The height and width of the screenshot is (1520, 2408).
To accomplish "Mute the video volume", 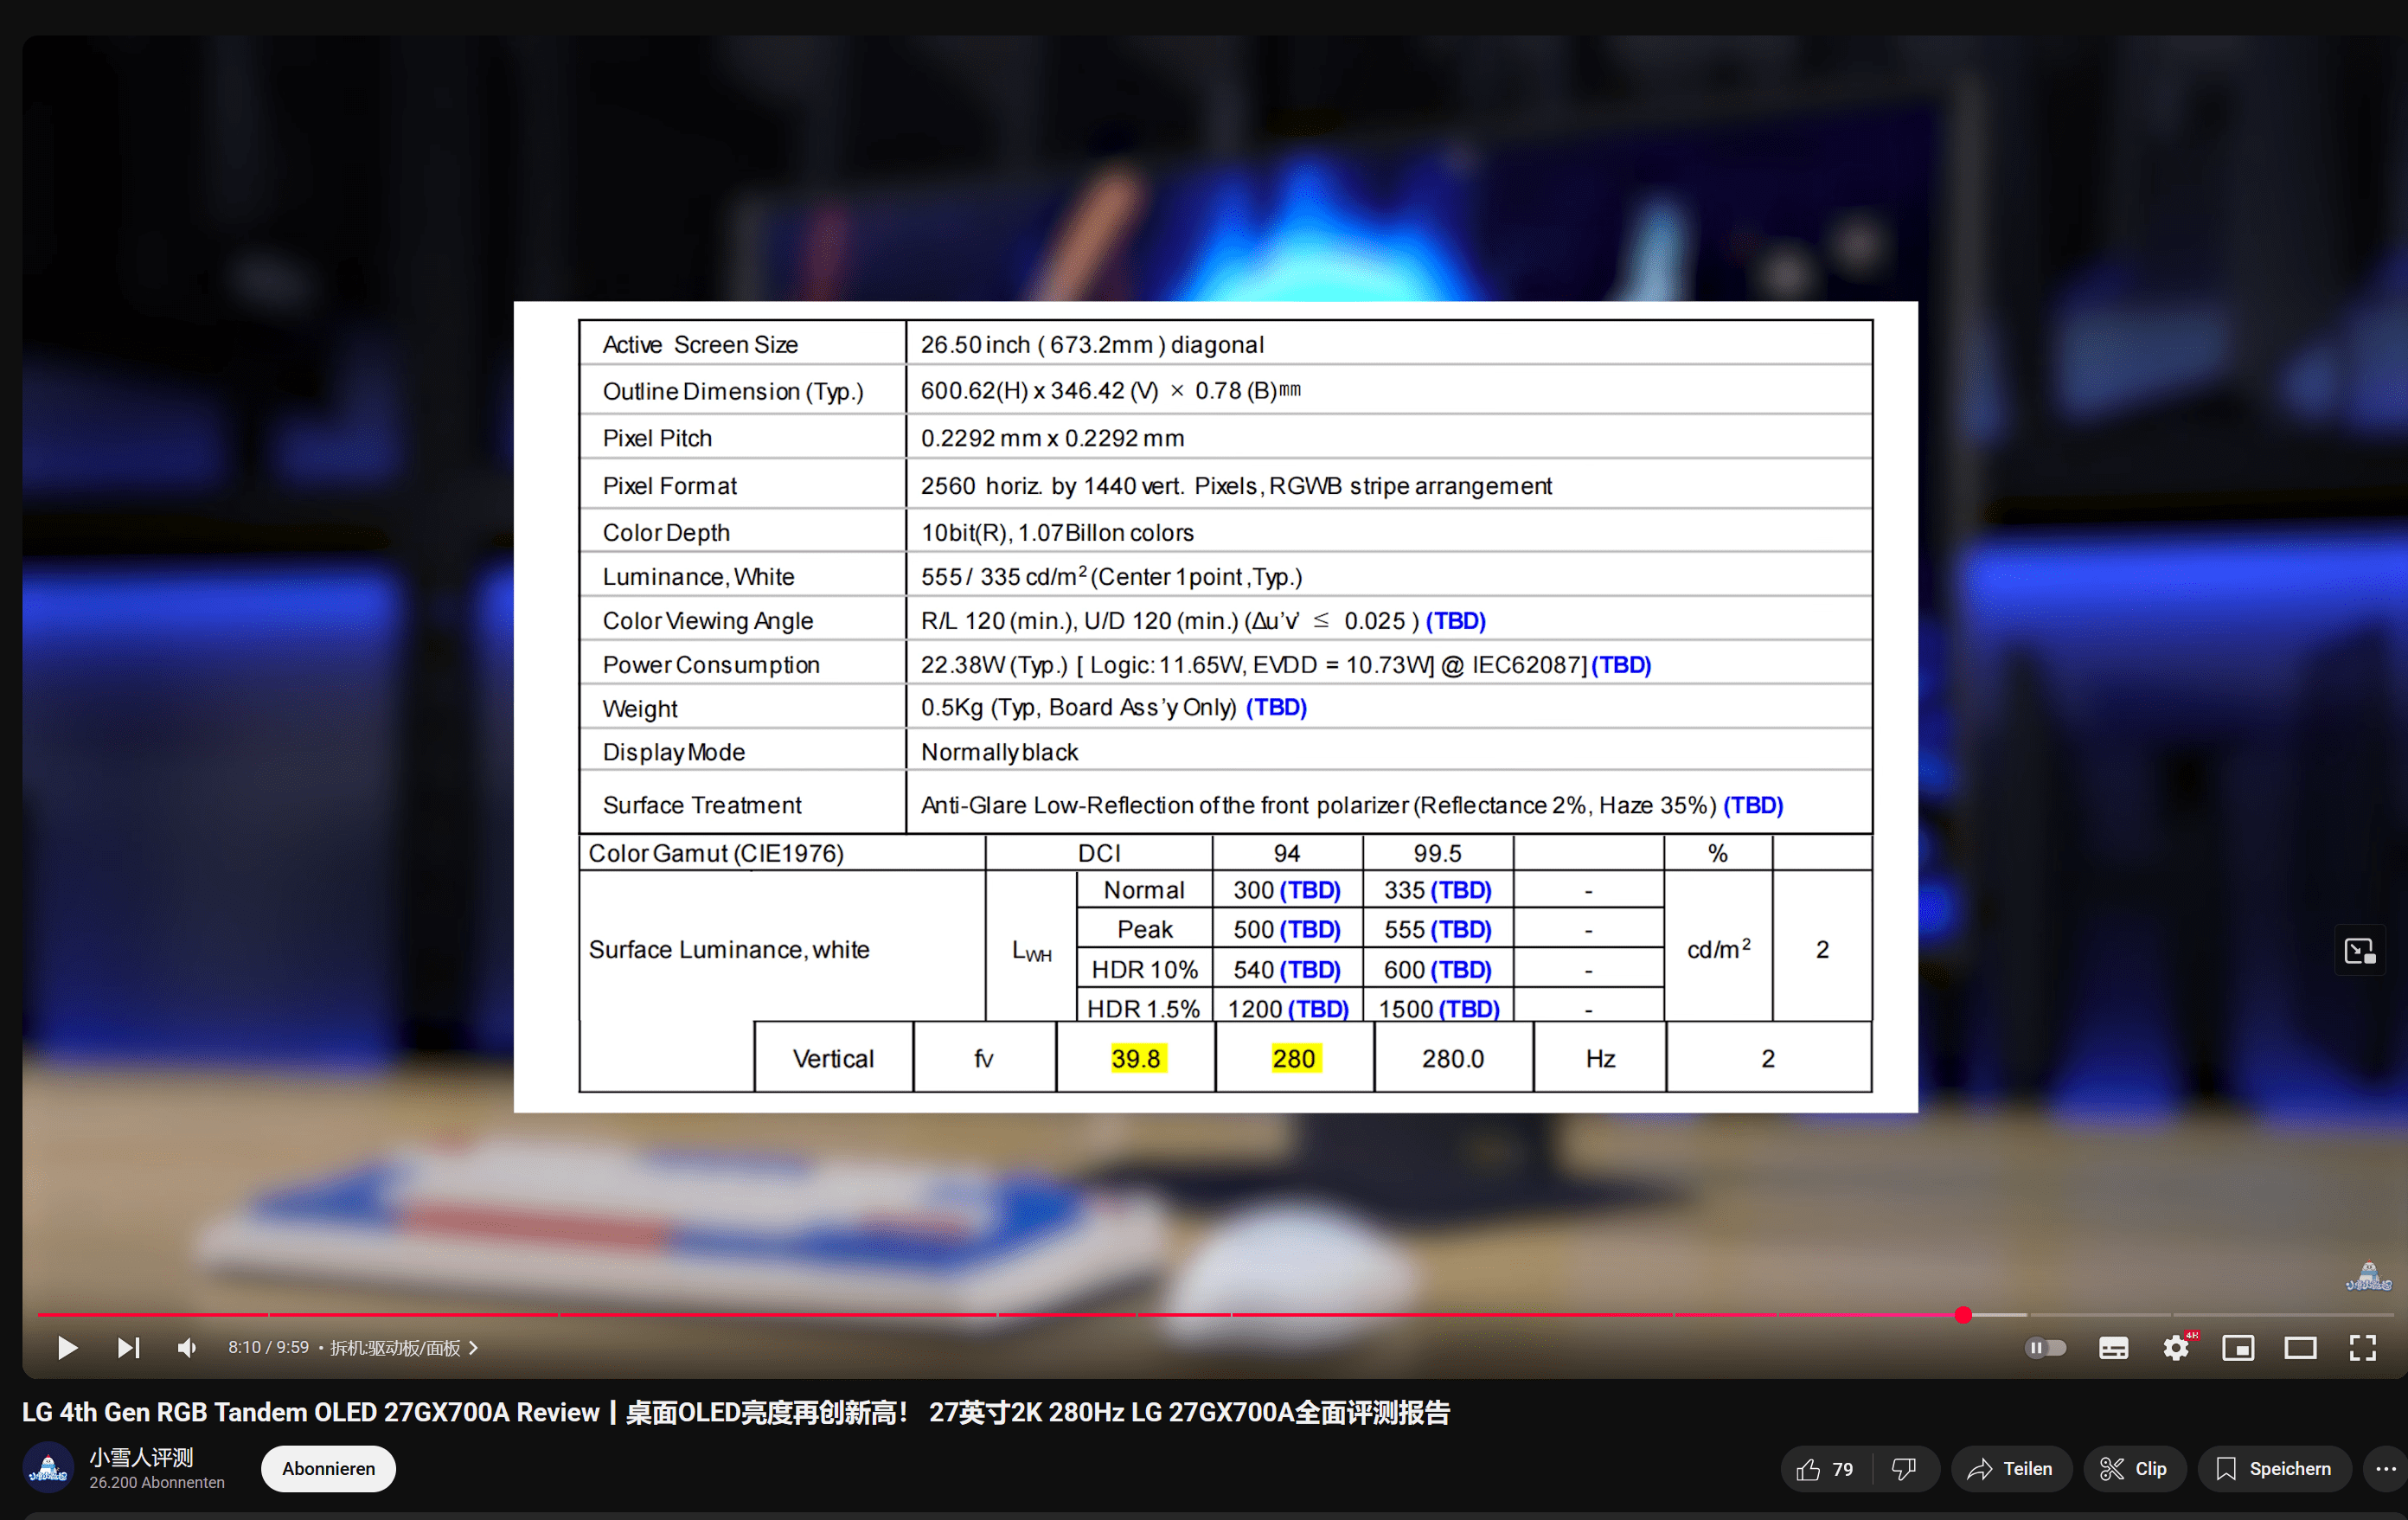I will pos(187,1347).
